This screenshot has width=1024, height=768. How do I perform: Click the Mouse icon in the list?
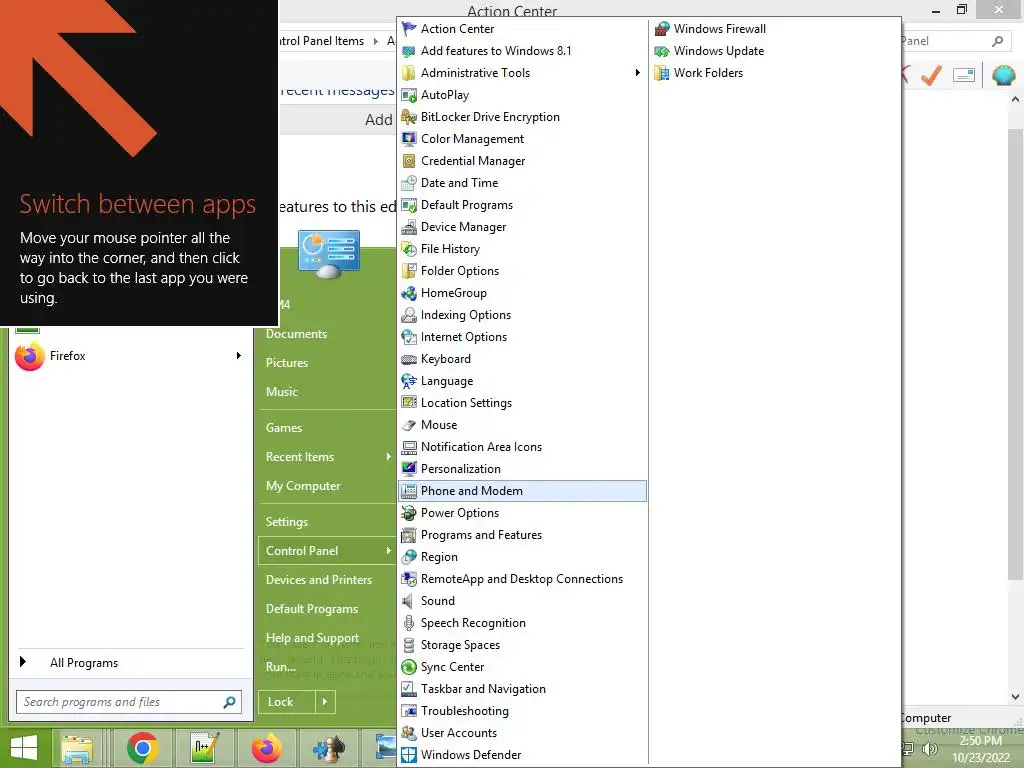click(x=409, y=425)
